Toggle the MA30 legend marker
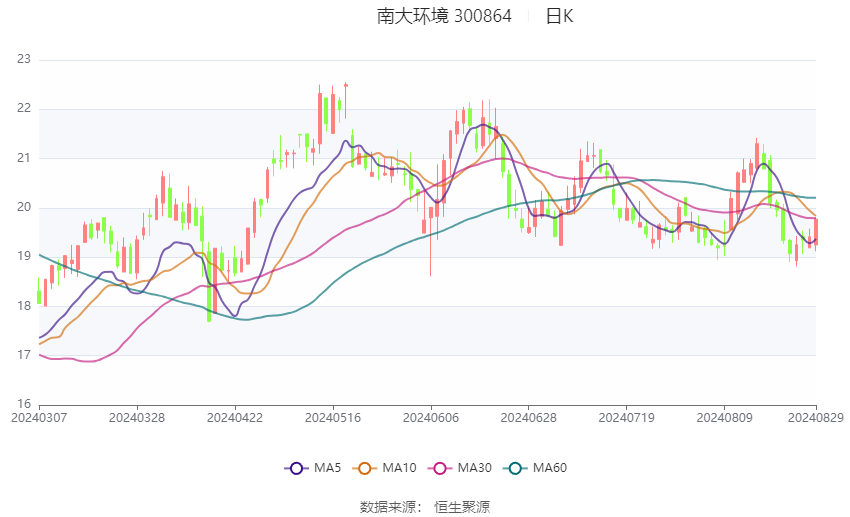Screen dimensions: 850x517 click(440, 468)
